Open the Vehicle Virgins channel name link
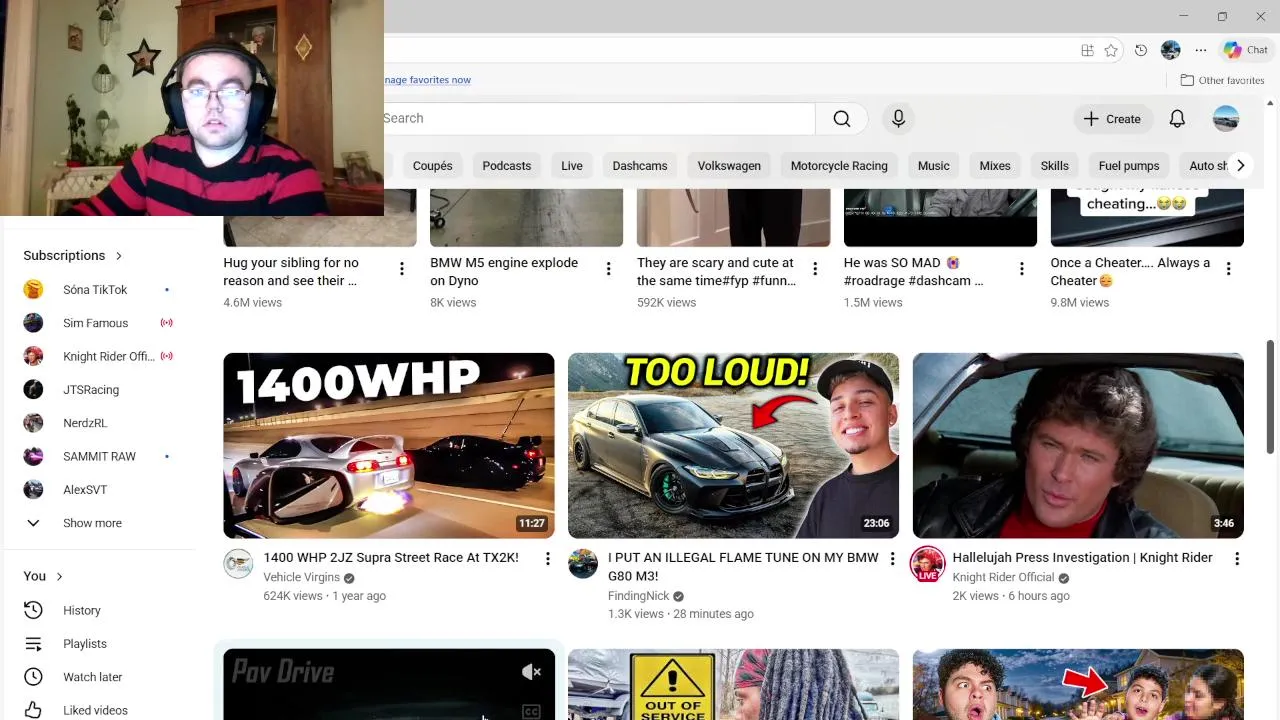Viewport: 1280px width, 720px height. [302, 578]
